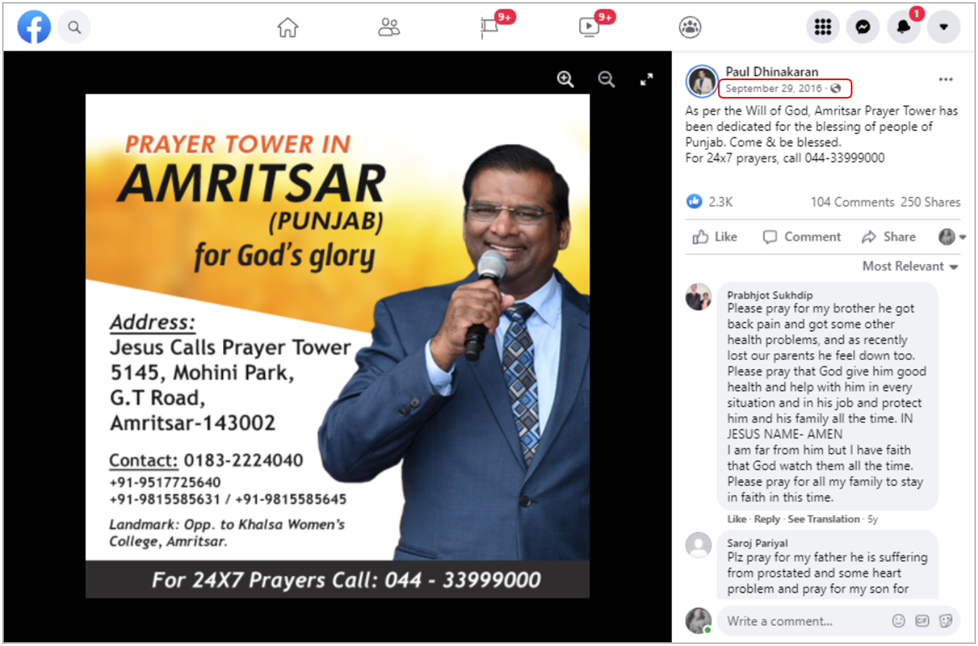Viewport: 978px width, 646px height.
Task: Zoom out of the photo
Action: (606, 79)
